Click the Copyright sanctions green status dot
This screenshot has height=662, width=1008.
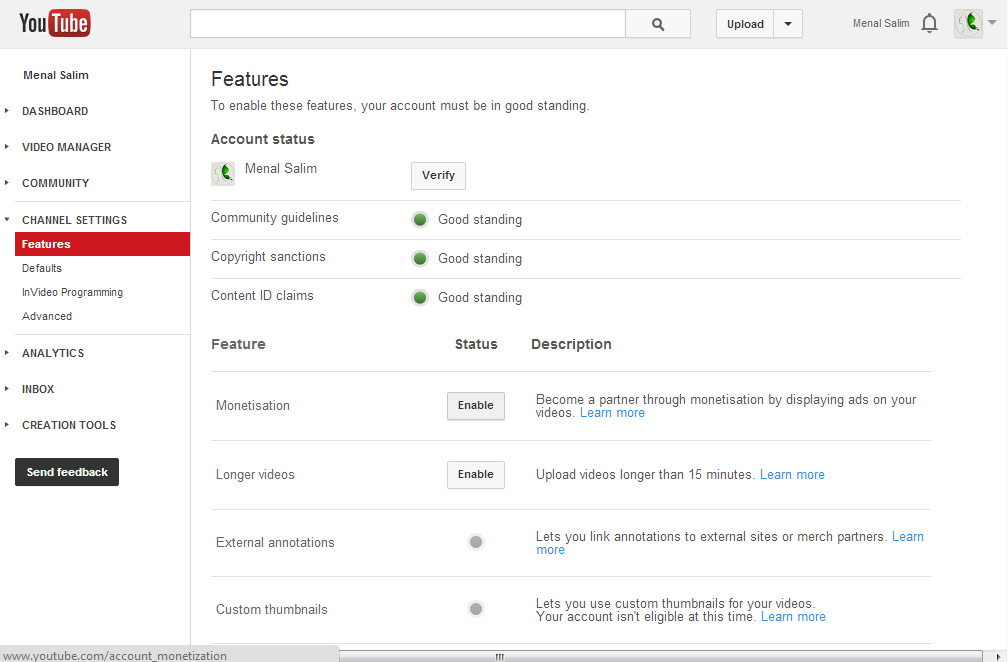pos(420,258)
